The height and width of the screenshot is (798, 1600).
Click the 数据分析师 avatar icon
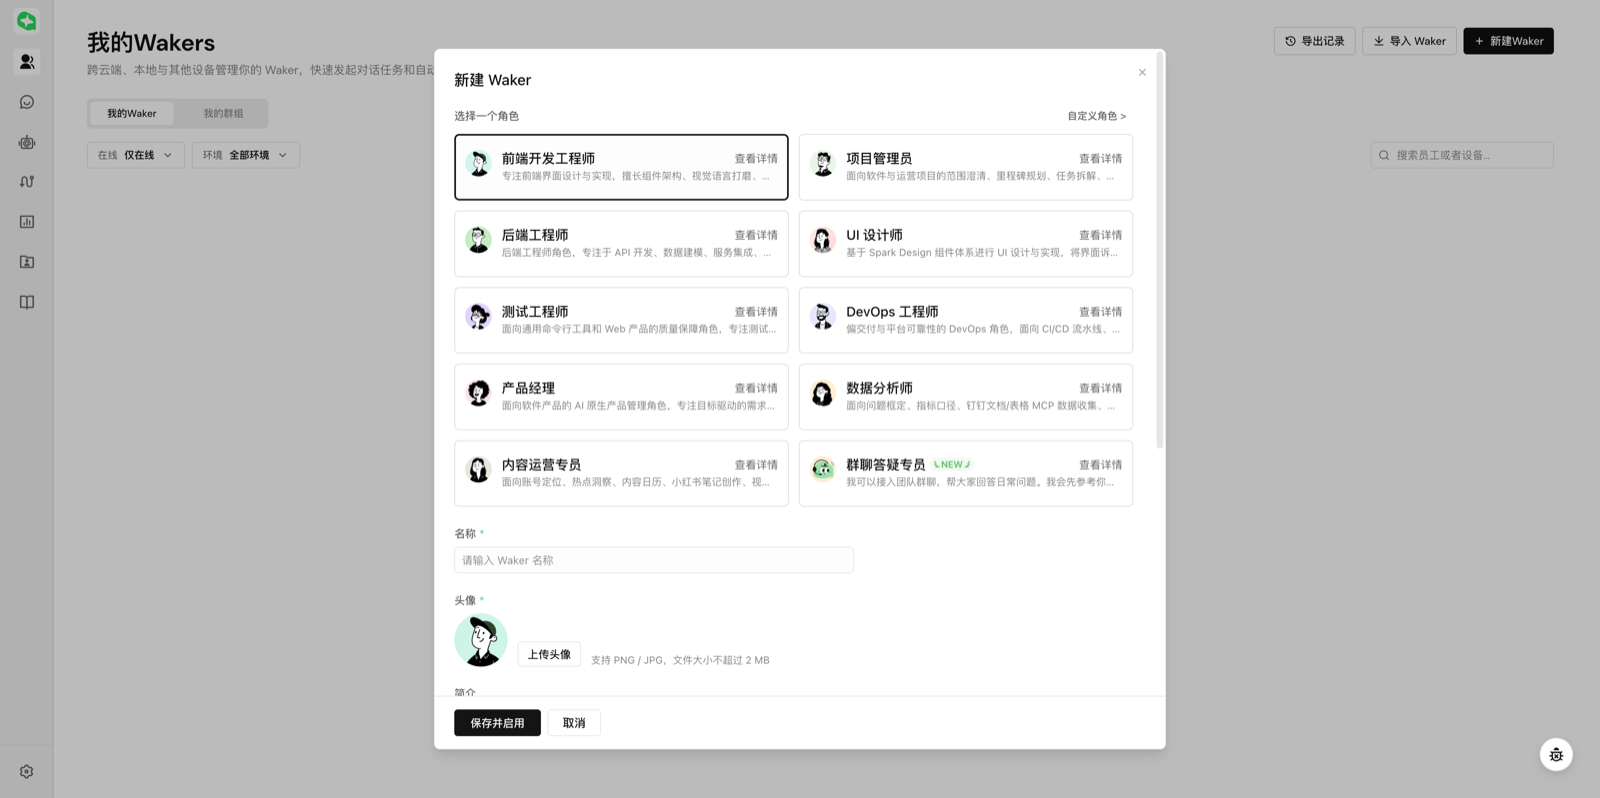823,393
